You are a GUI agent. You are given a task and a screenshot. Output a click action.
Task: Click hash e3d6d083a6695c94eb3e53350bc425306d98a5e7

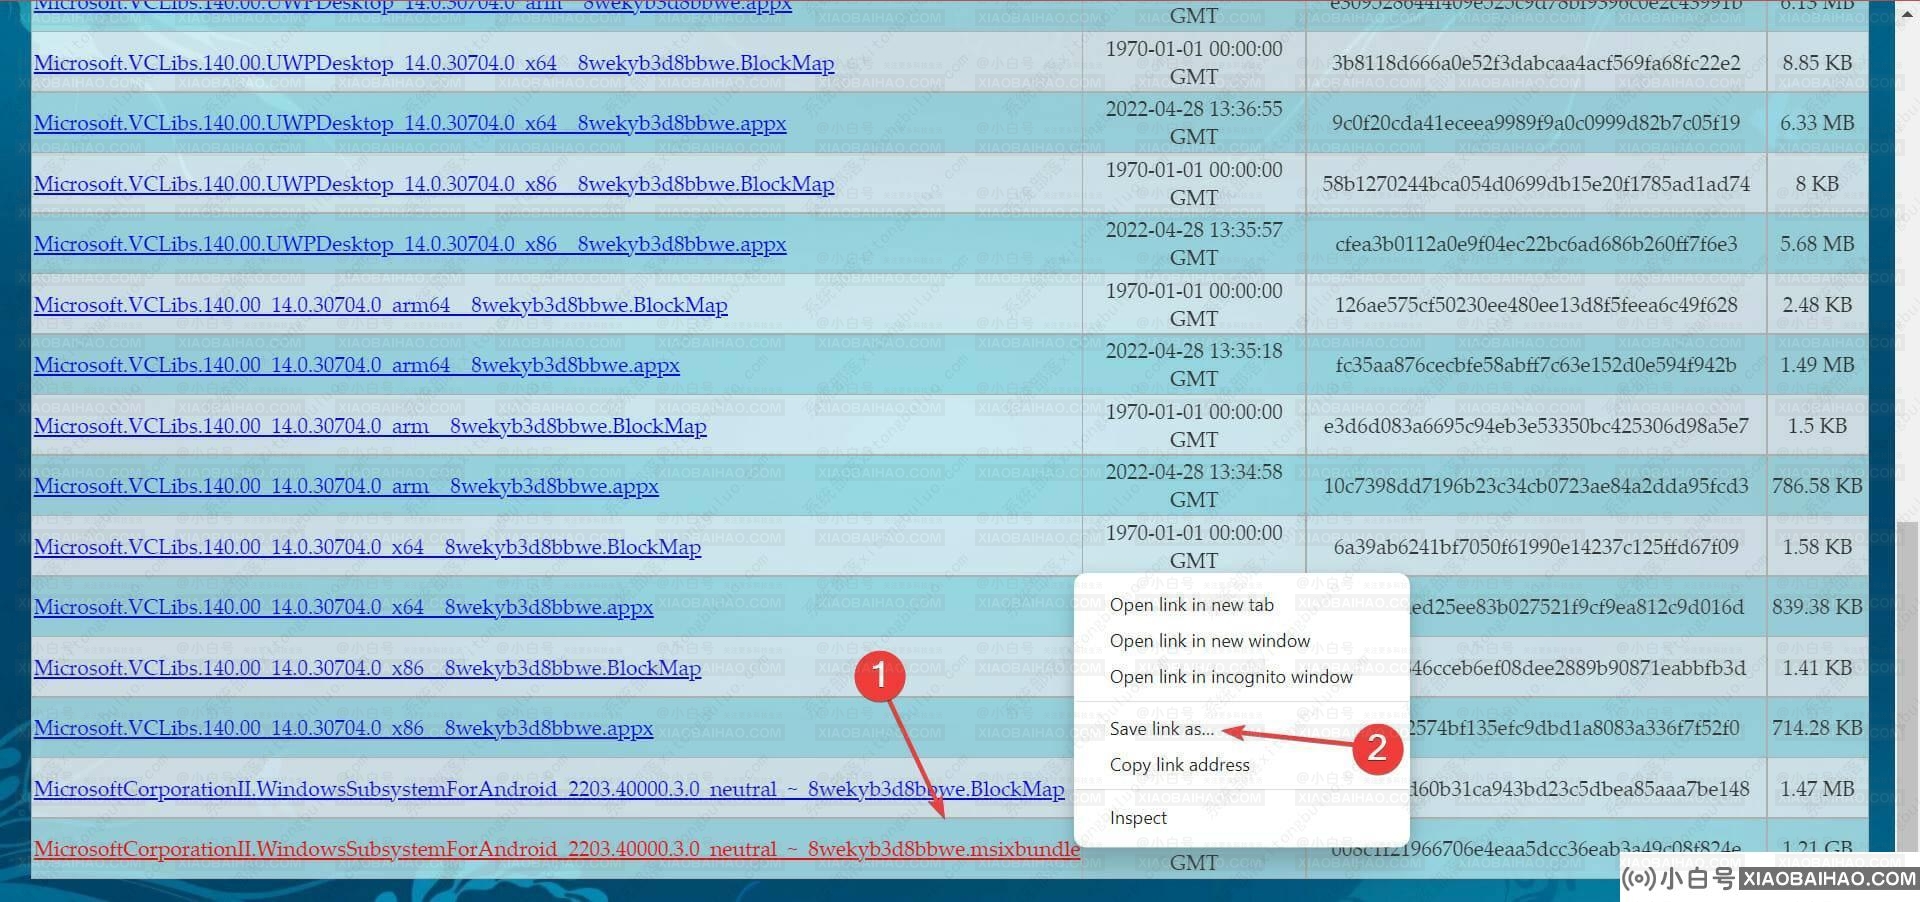click(1536, 426)
